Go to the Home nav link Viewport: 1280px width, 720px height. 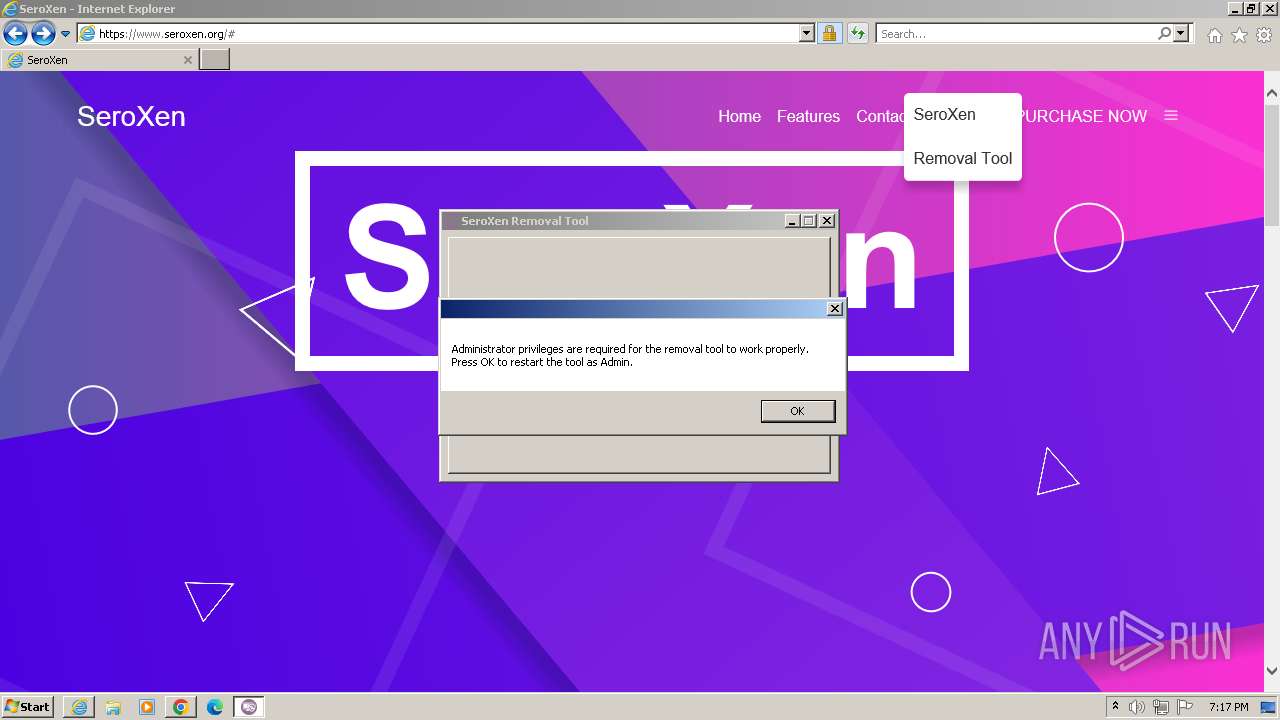pyautogui.click(x=739, y=116)
